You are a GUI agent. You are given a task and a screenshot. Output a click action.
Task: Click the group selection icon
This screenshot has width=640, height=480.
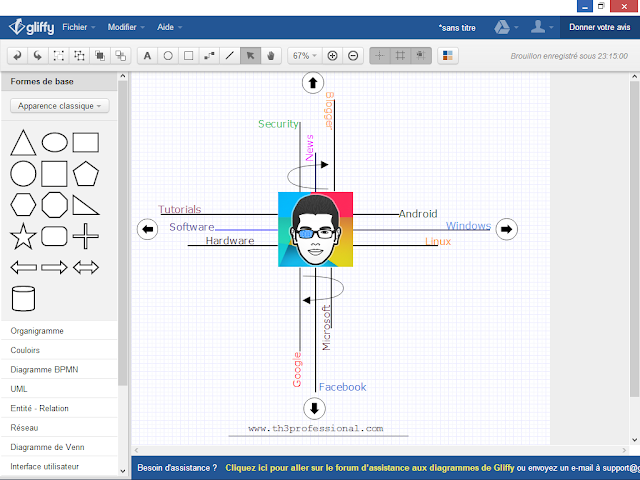coord(59,56)
